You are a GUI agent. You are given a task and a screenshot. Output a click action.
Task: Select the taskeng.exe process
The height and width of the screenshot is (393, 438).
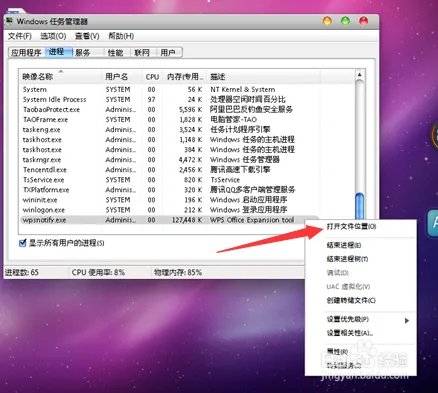point(170,129)
